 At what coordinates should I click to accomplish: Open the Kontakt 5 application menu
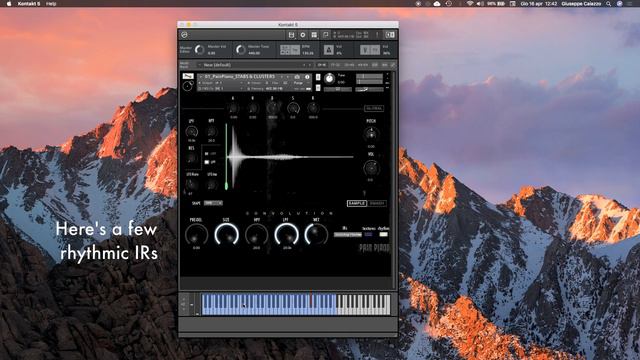(29, 4)
